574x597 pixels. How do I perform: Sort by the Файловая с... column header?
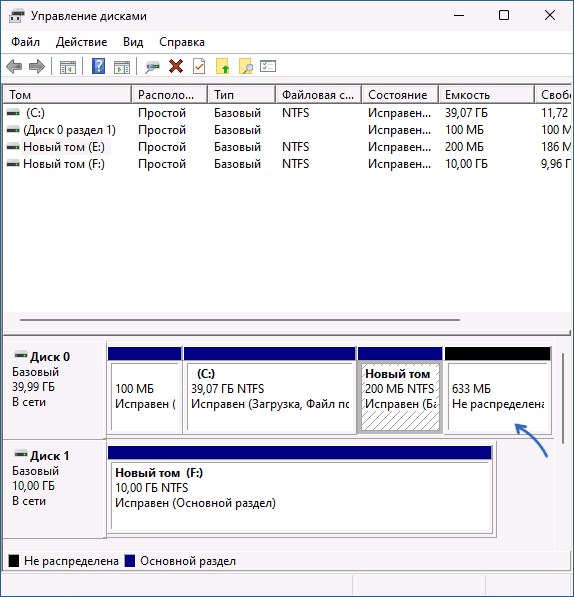click(319, 94)
